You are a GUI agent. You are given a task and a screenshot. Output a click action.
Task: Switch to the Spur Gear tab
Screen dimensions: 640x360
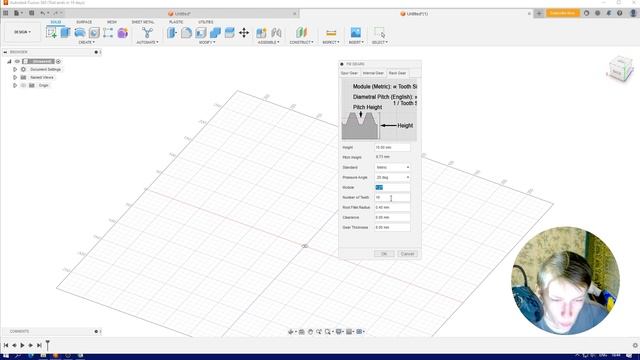coord(349,73)
